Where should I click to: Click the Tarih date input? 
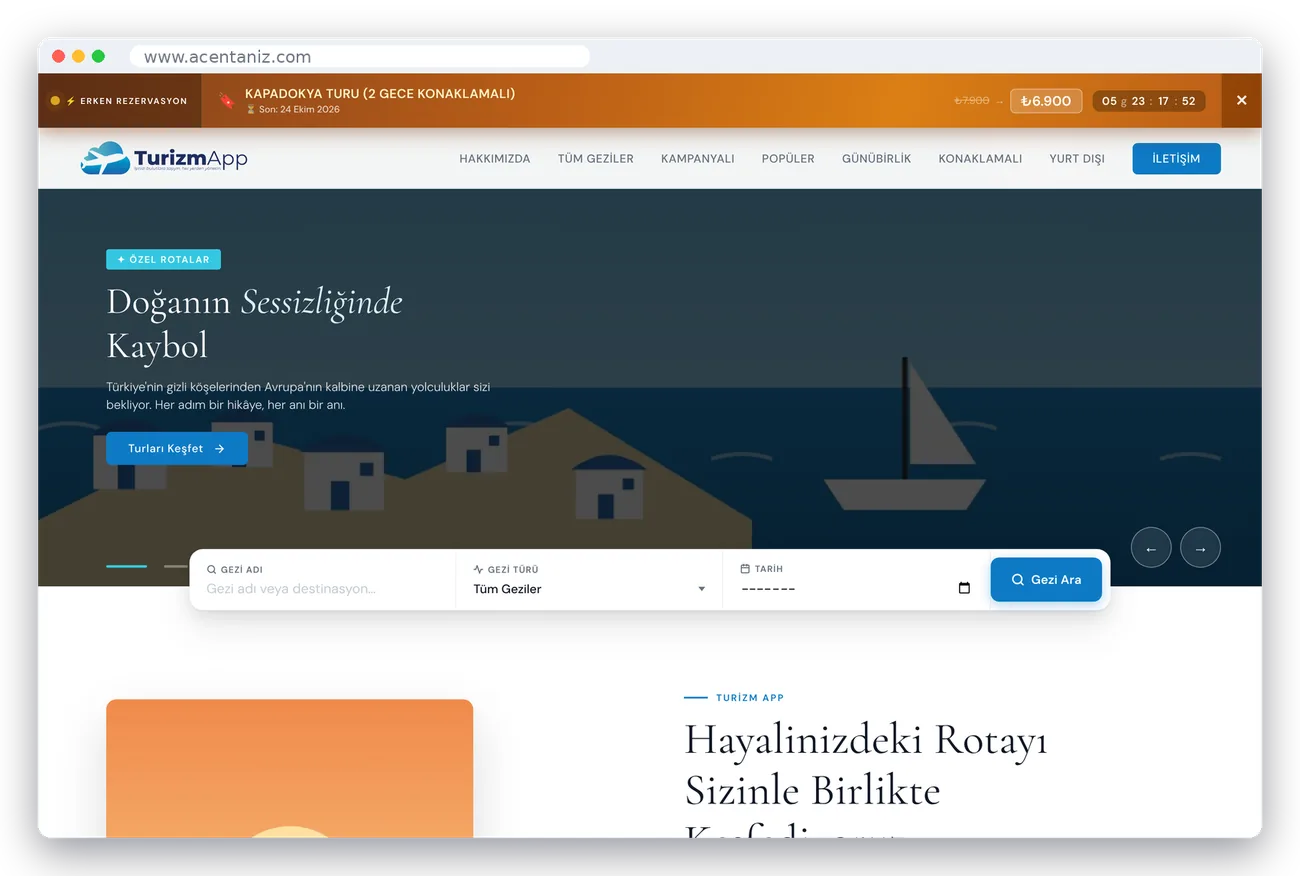[856, 589]
